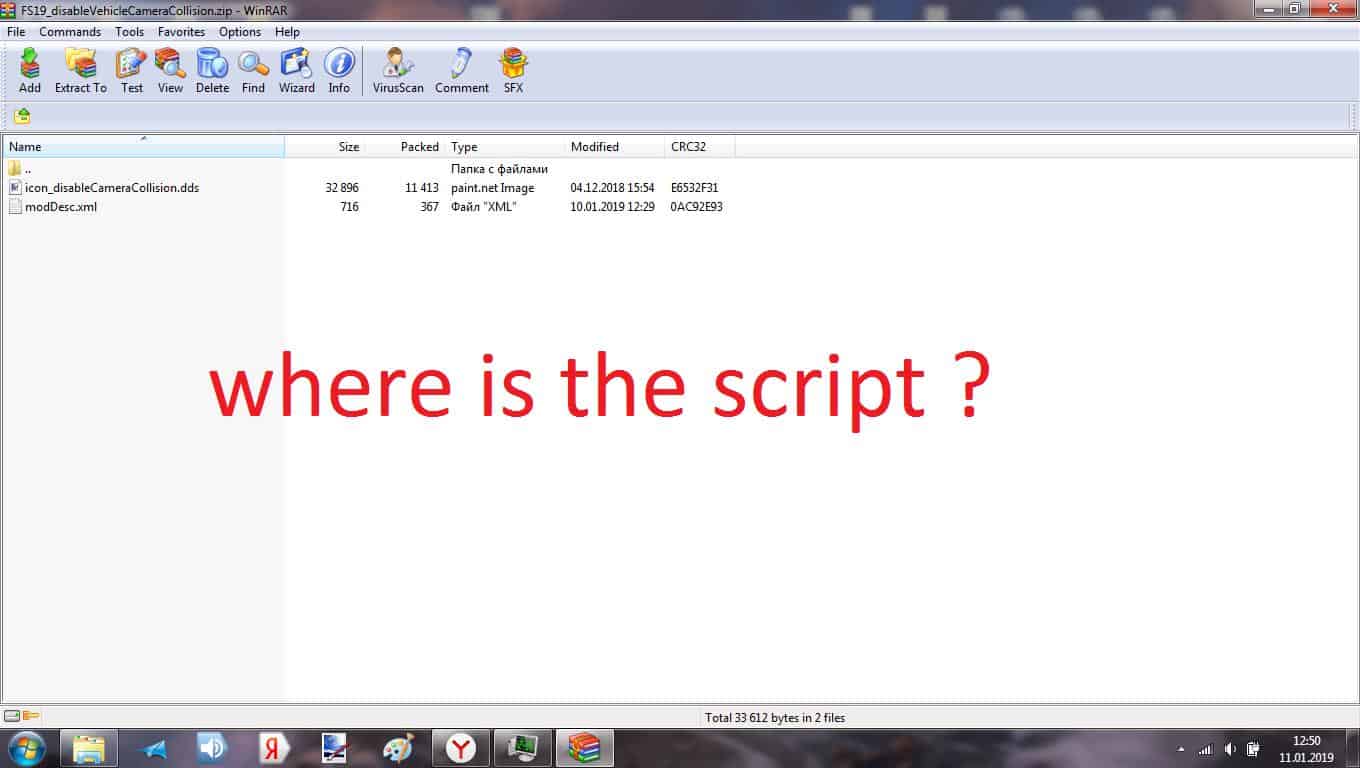Sort files by Size column header
The width and height of the screenshot is (1360, 768).
click(x=348, y=147)
